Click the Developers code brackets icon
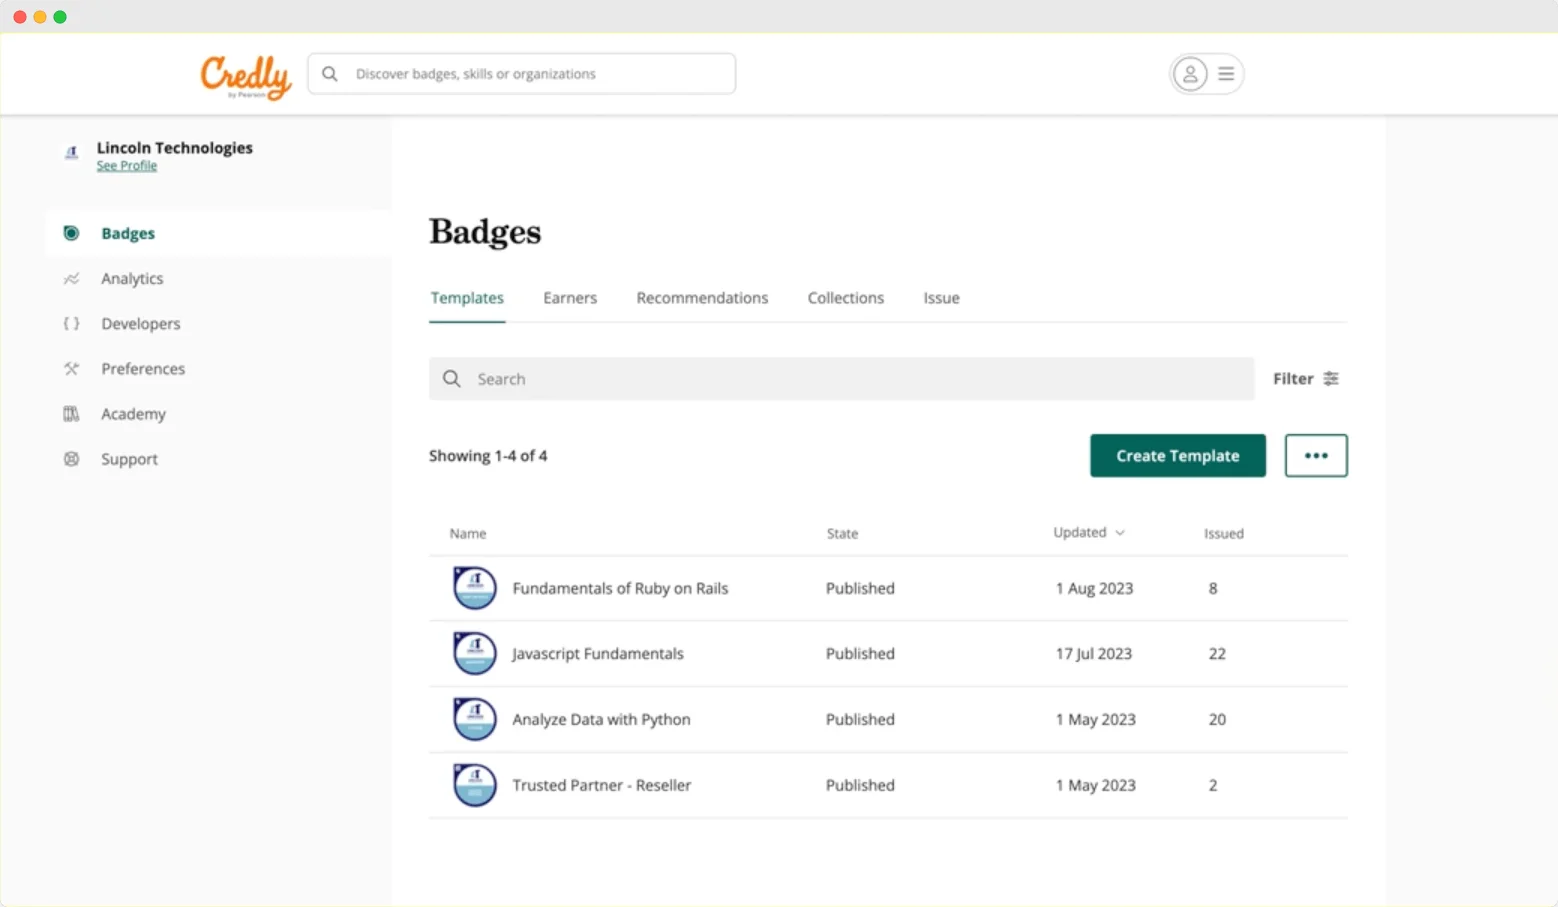Viewport: 1558px width, 907px height. coord(71,323)
